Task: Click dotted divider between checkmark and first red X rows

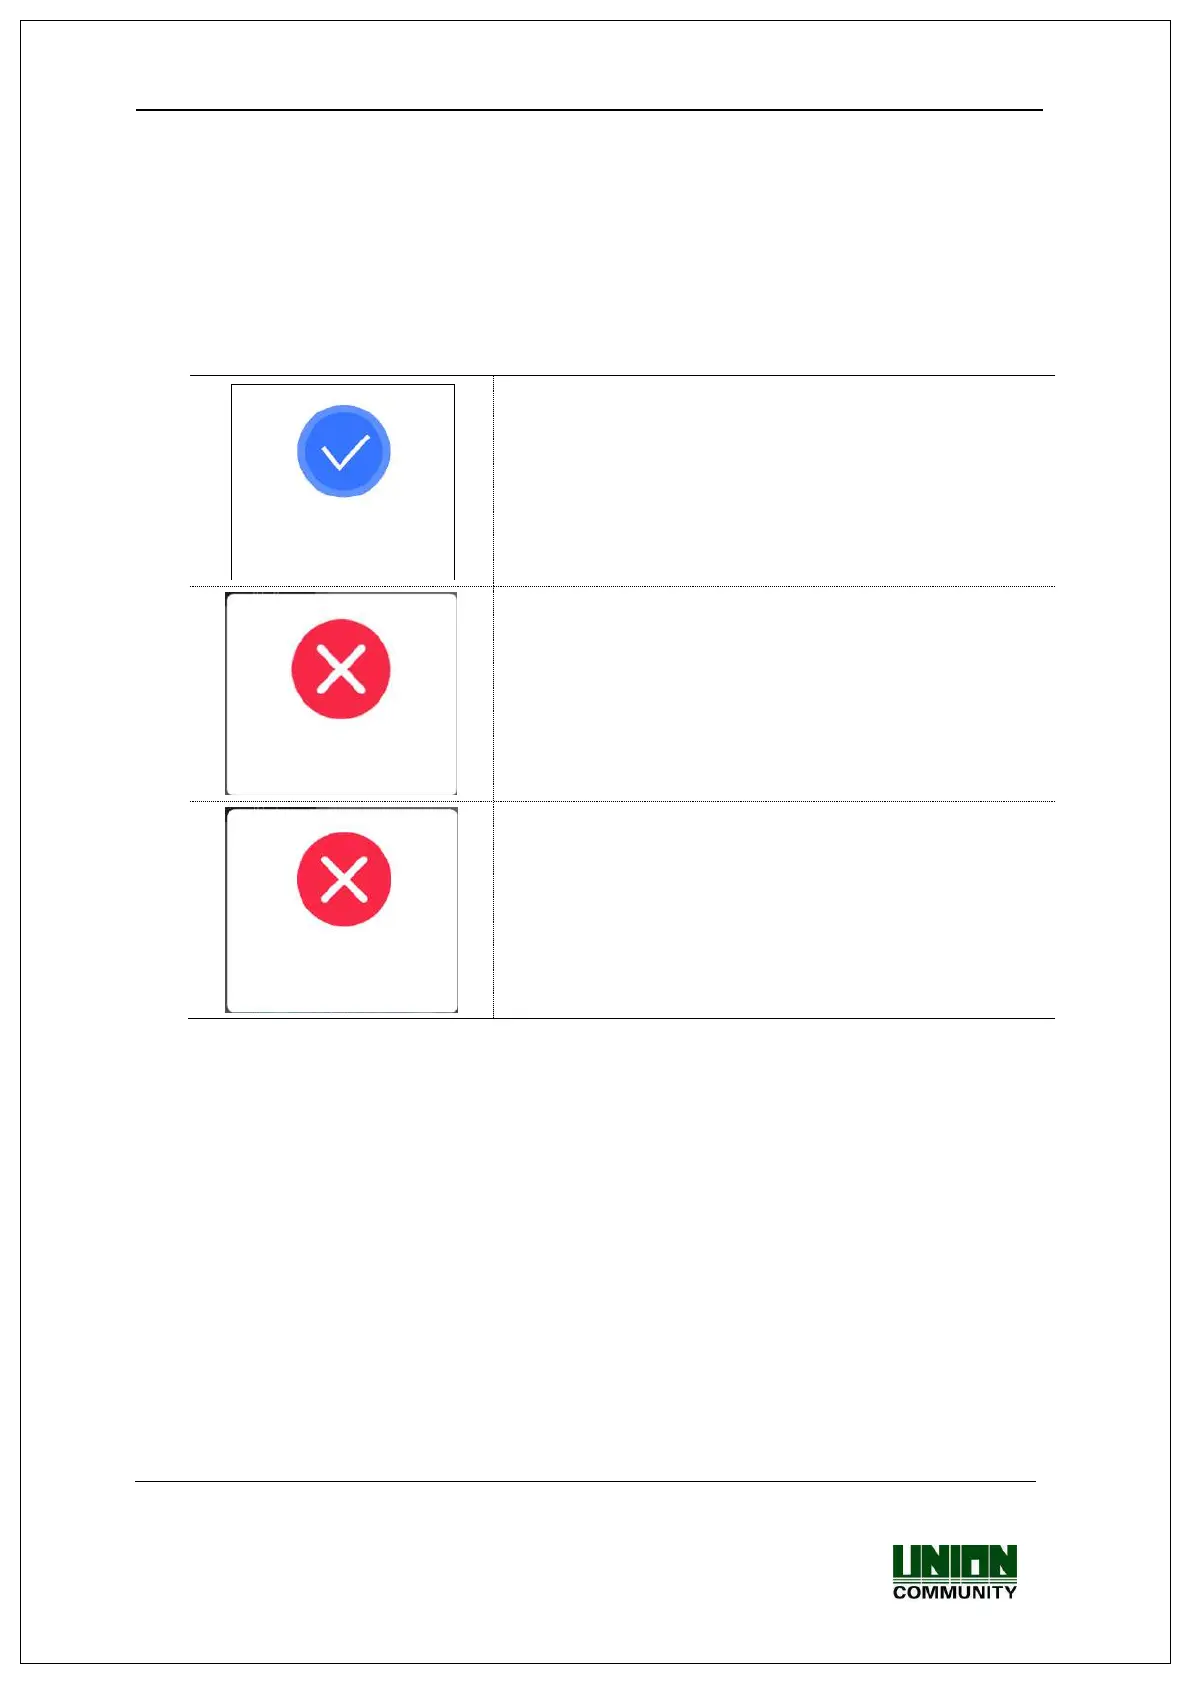Action: pyautogui.click(x=622, y=586)
